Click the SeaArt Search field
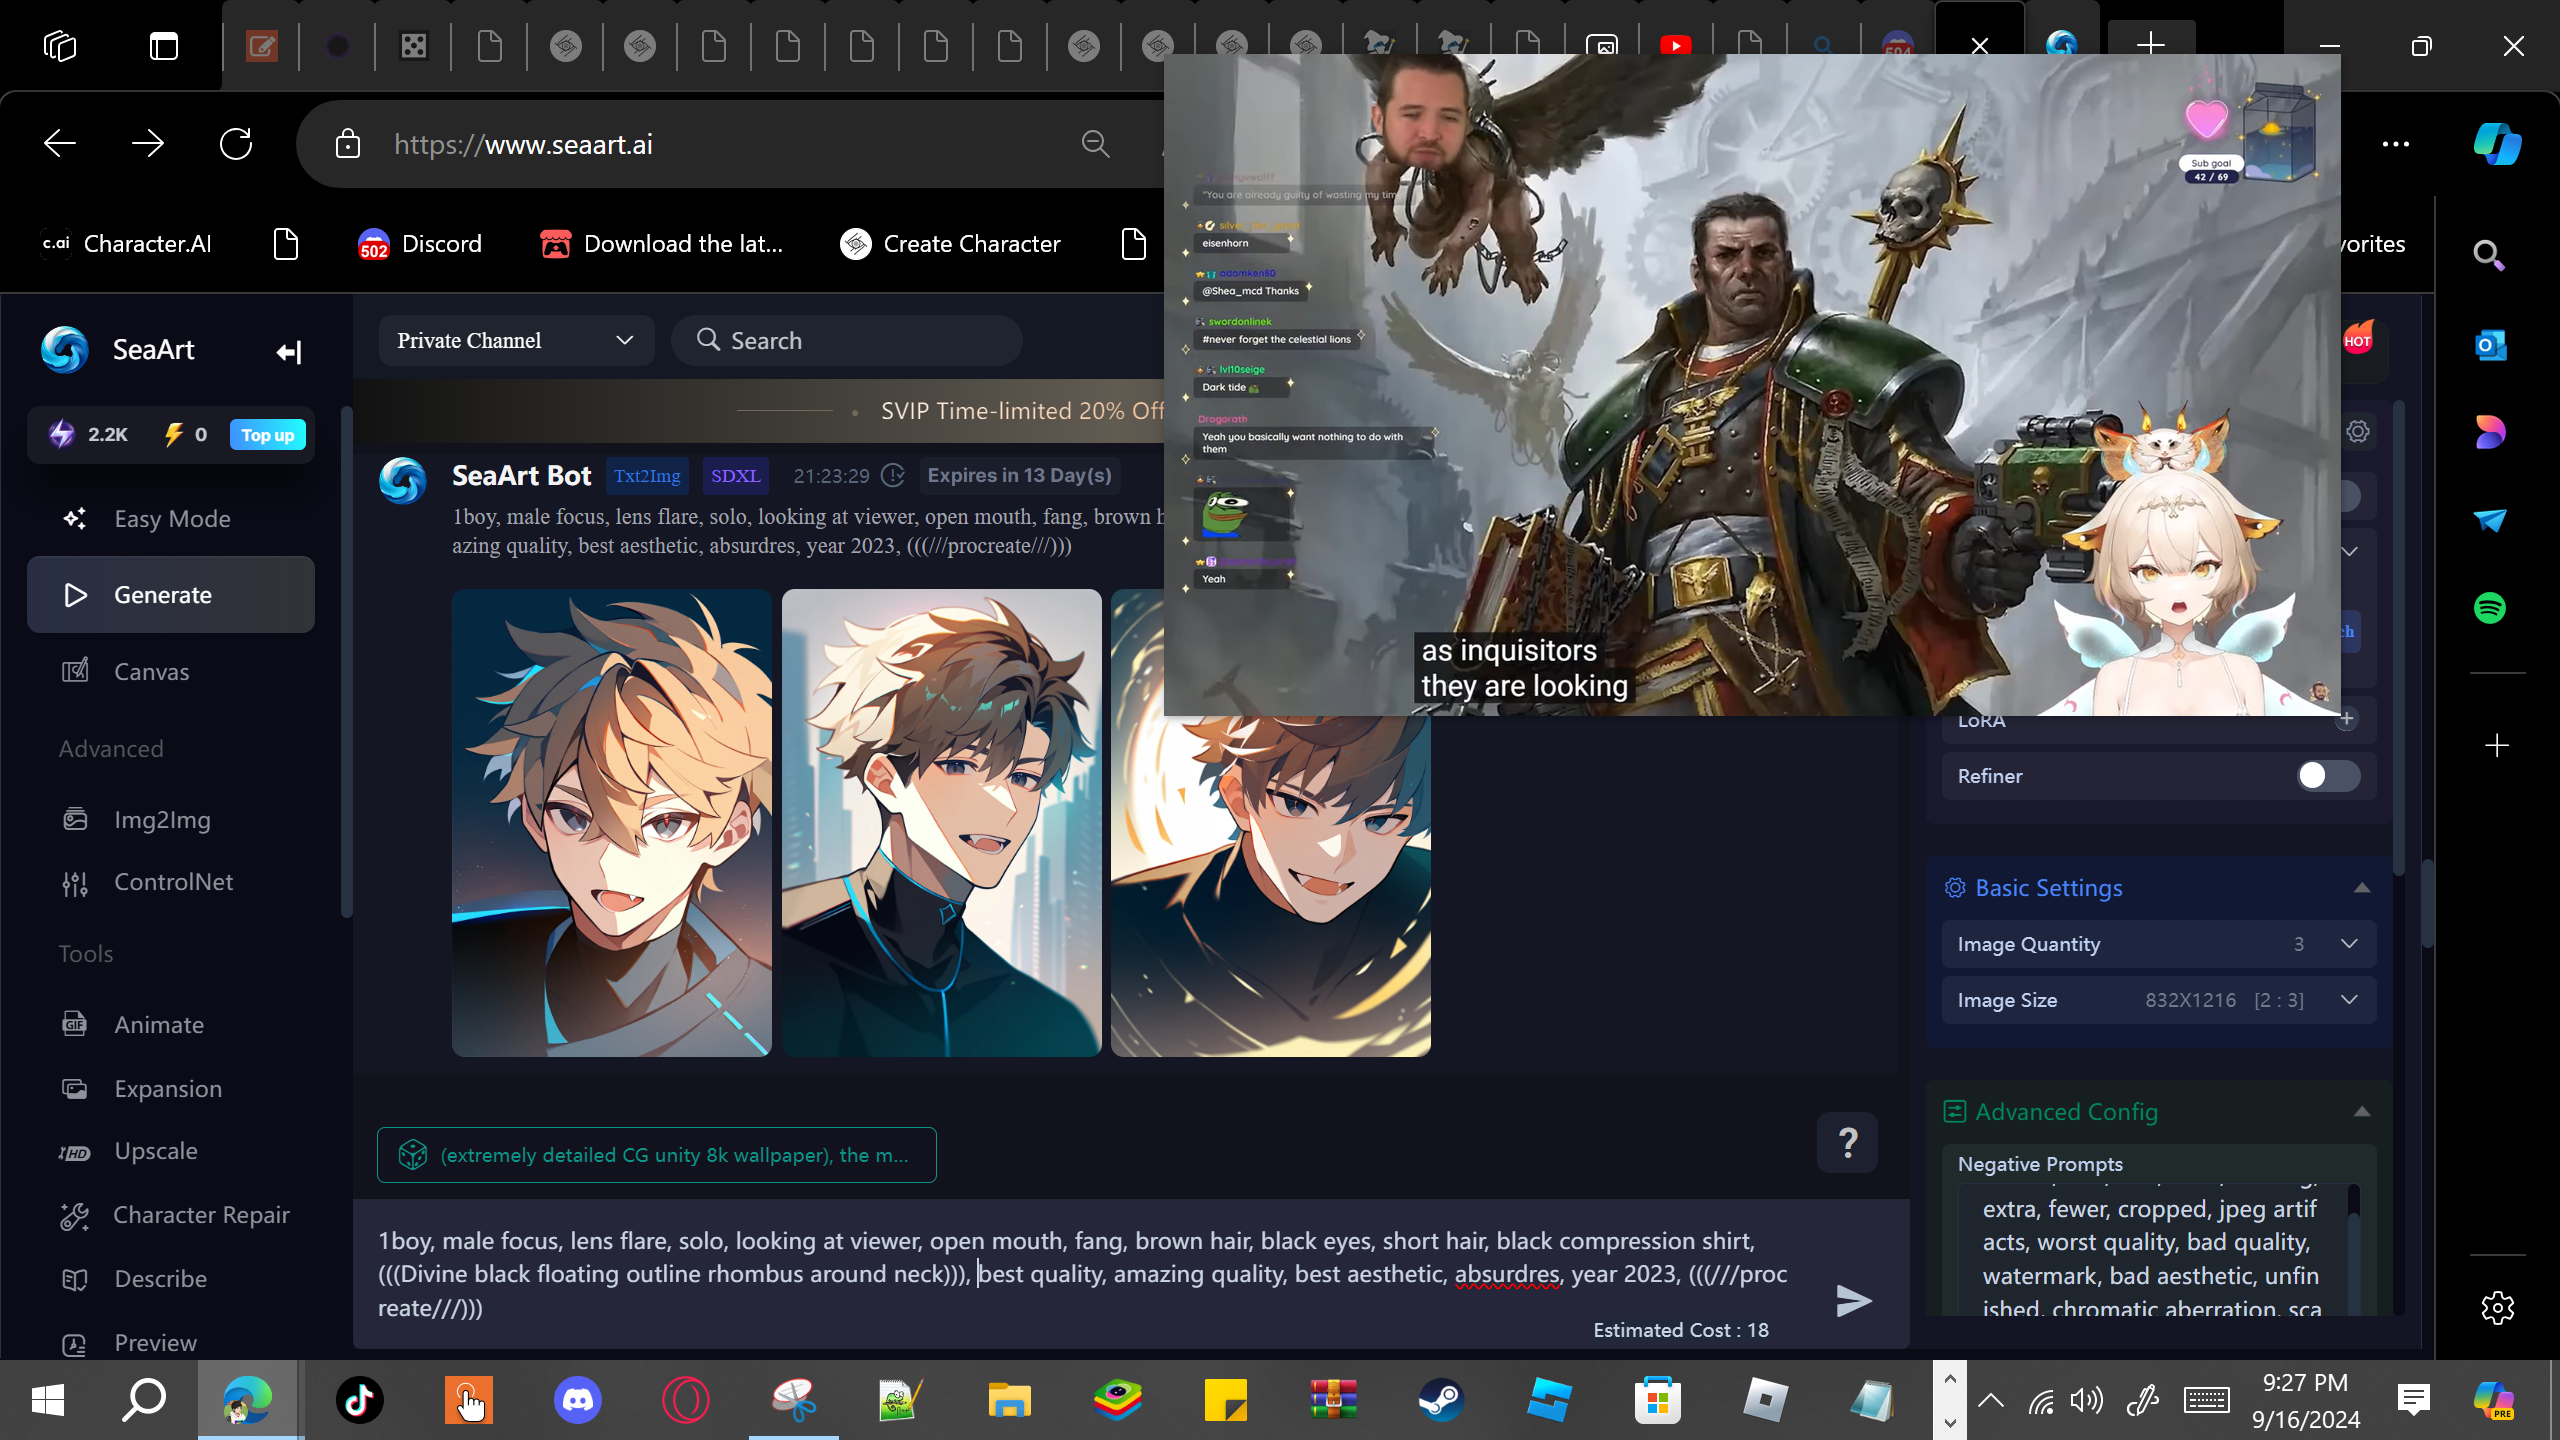Viewport: 2560px width, 1440px height. point(847,341)
